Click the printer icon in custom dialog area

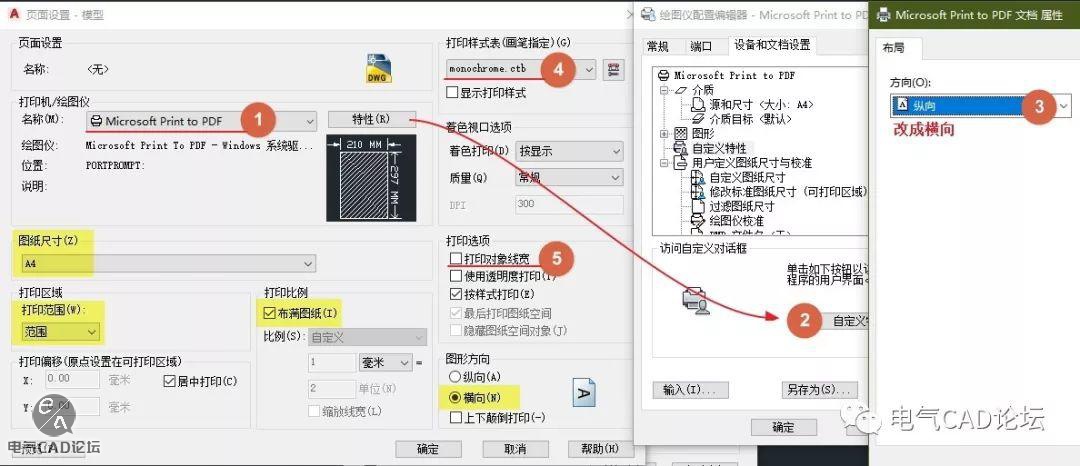[x=695, y=297]
